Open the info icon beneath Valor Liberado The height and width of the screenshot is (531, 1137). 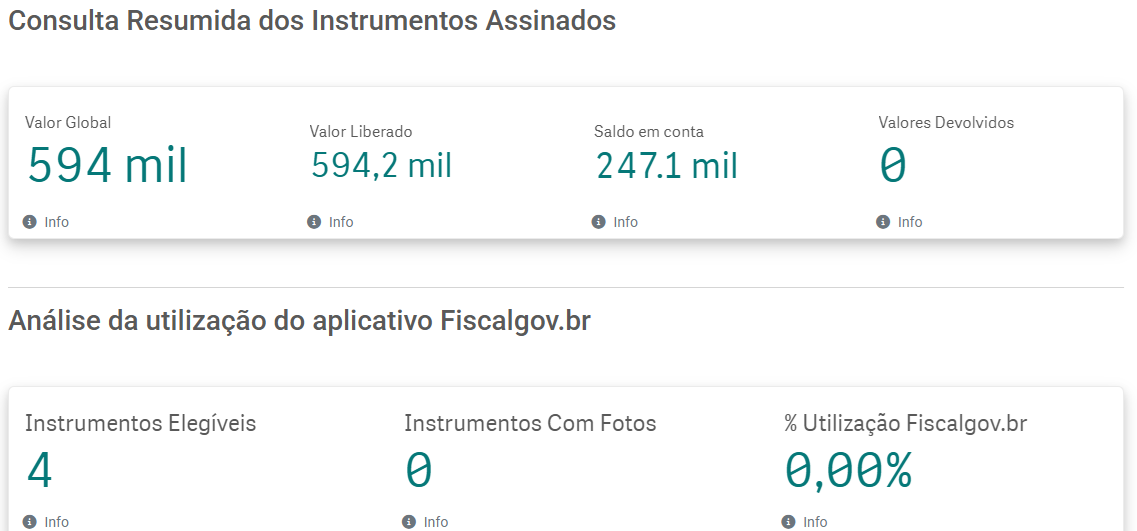pos(313,222)
